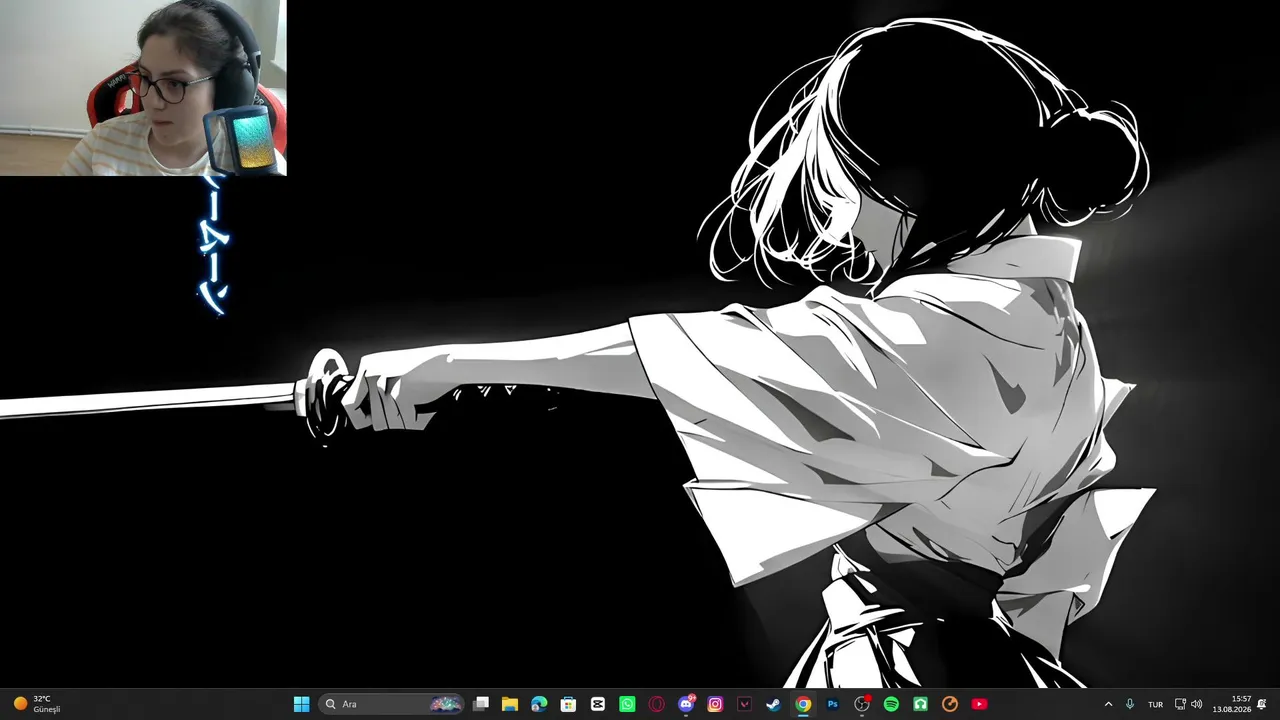Open Microsoft Store from the taskbar
This screenshot has width=1280, height=720.
[568, 704]
